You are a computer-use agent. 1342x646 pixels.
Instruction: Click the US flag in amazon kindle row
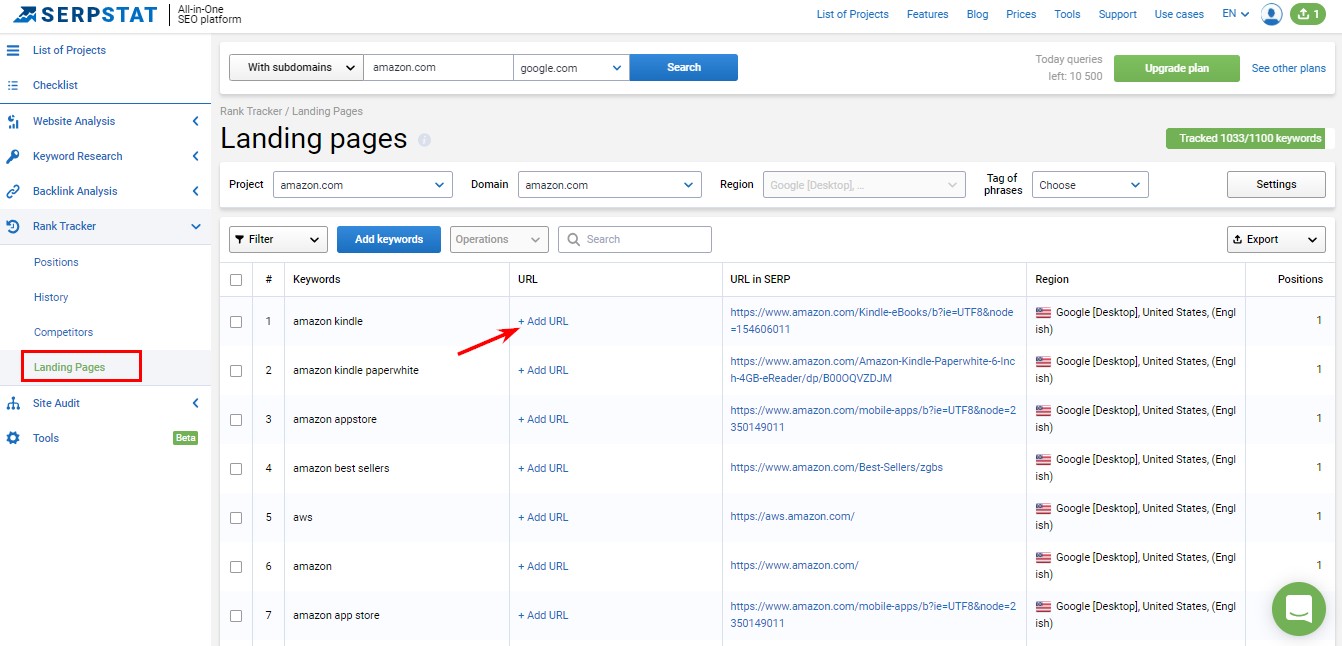coord(1043,312)
